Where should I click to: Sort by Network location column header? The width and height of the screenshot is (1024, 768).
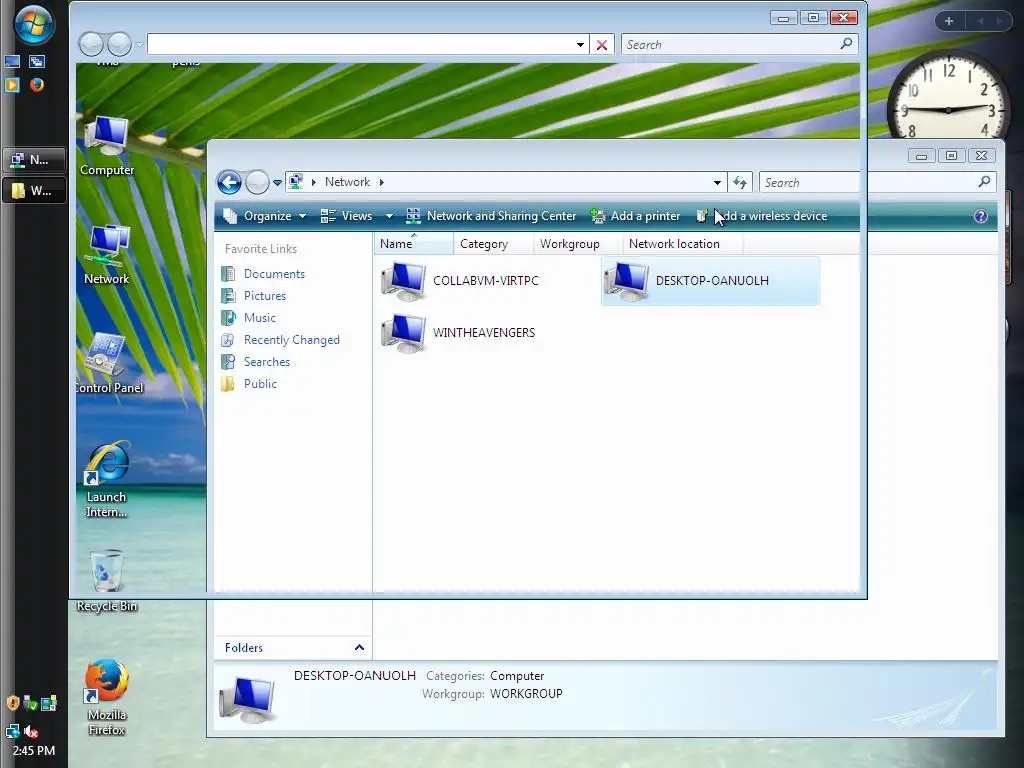[x=682, y=244]
